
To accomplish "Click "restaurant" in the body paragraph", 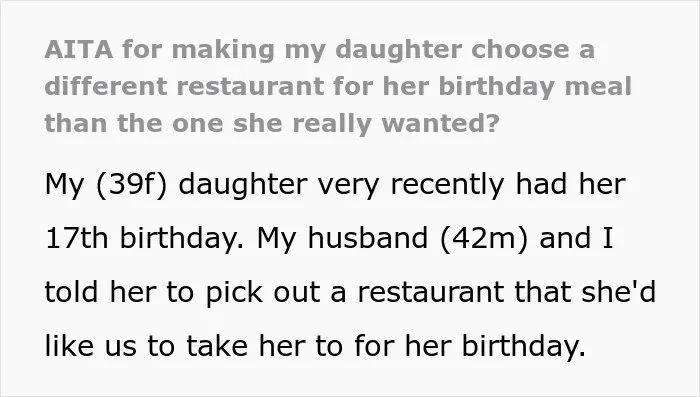I will tap(430, 293).
